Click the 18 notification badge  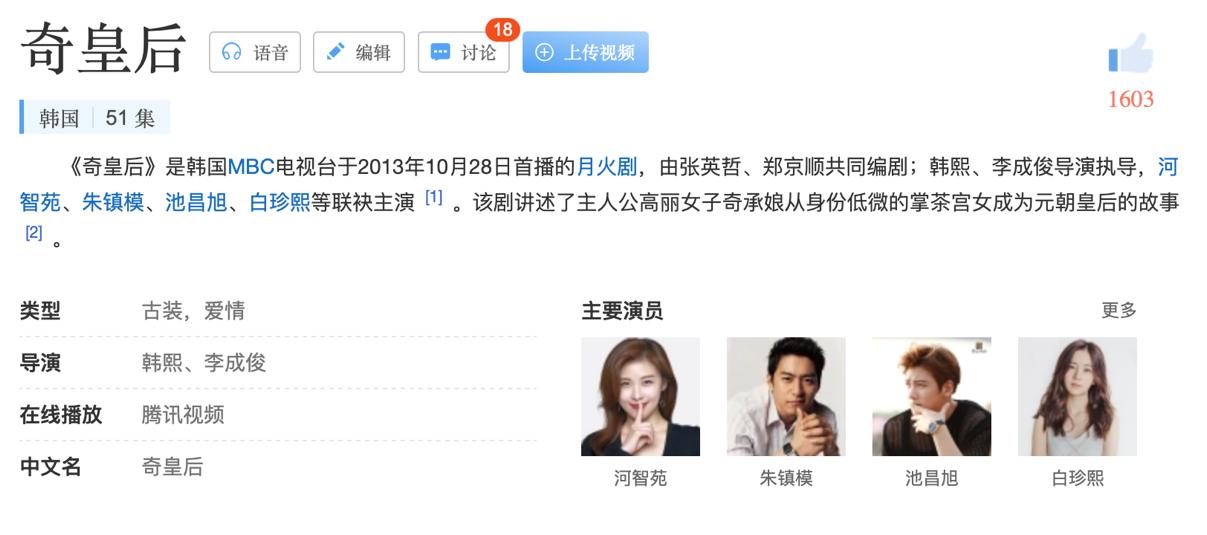click(x=502, y=30)
